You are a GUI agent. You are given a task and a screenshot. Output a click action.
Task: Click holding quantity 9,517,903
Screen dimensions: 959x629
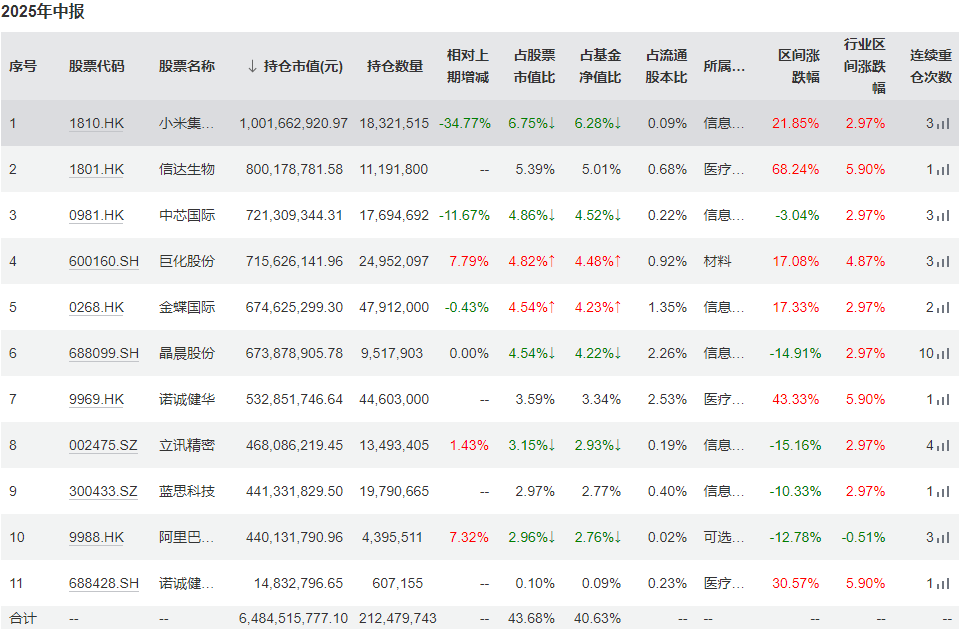pos(392,353)
